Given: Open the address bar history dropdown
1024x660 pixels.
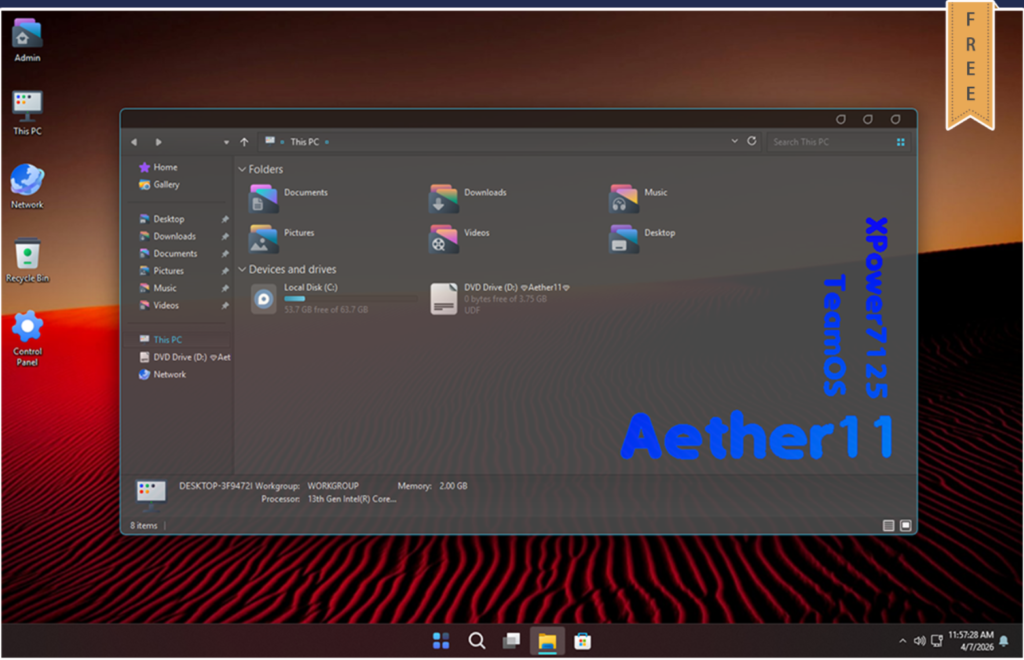Looking at the screenshot, I should pyautogui.click(x=735, y=142).
